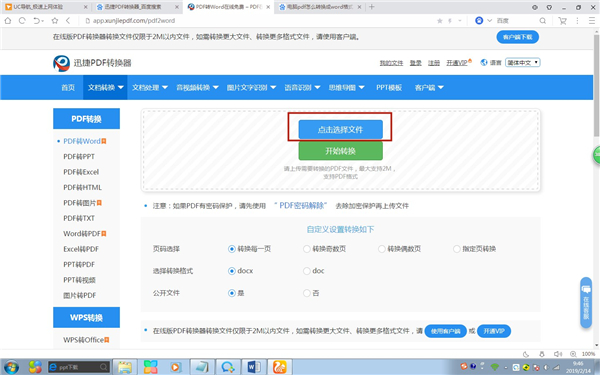Click the page vertical scrollbar thumb

(x=596, y=85)
